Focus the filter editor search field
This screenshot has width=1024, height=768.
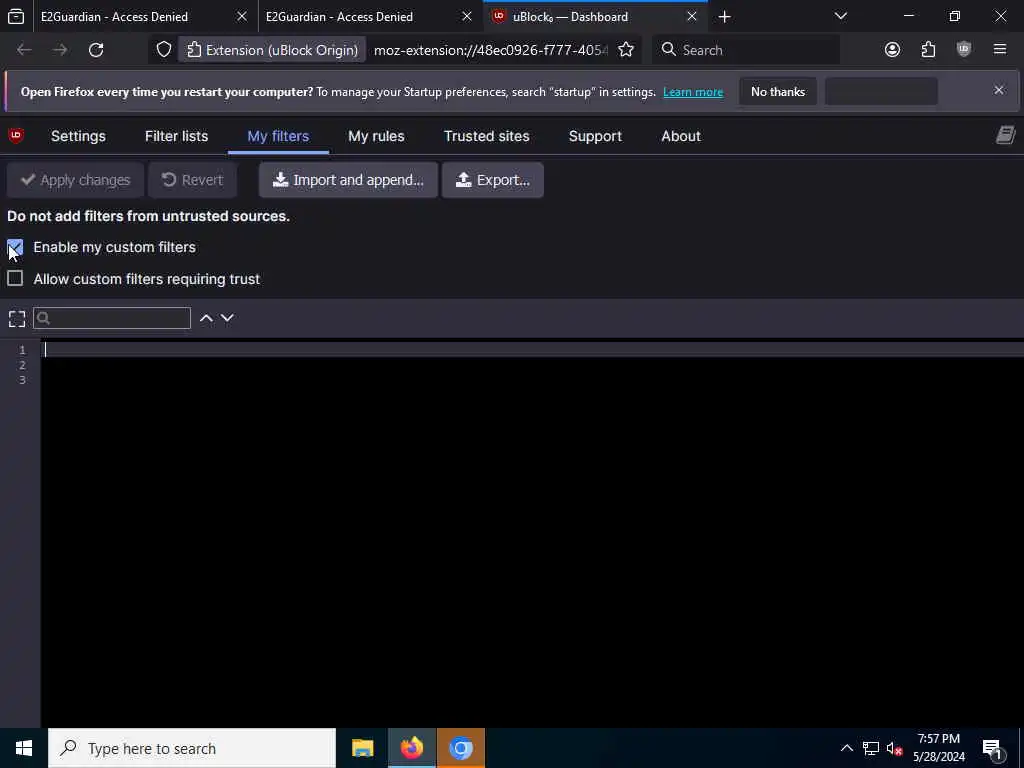[112, 318]
